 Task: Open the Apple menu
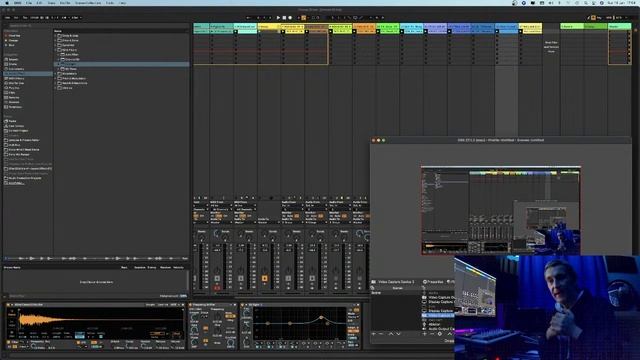pos(7,3)
